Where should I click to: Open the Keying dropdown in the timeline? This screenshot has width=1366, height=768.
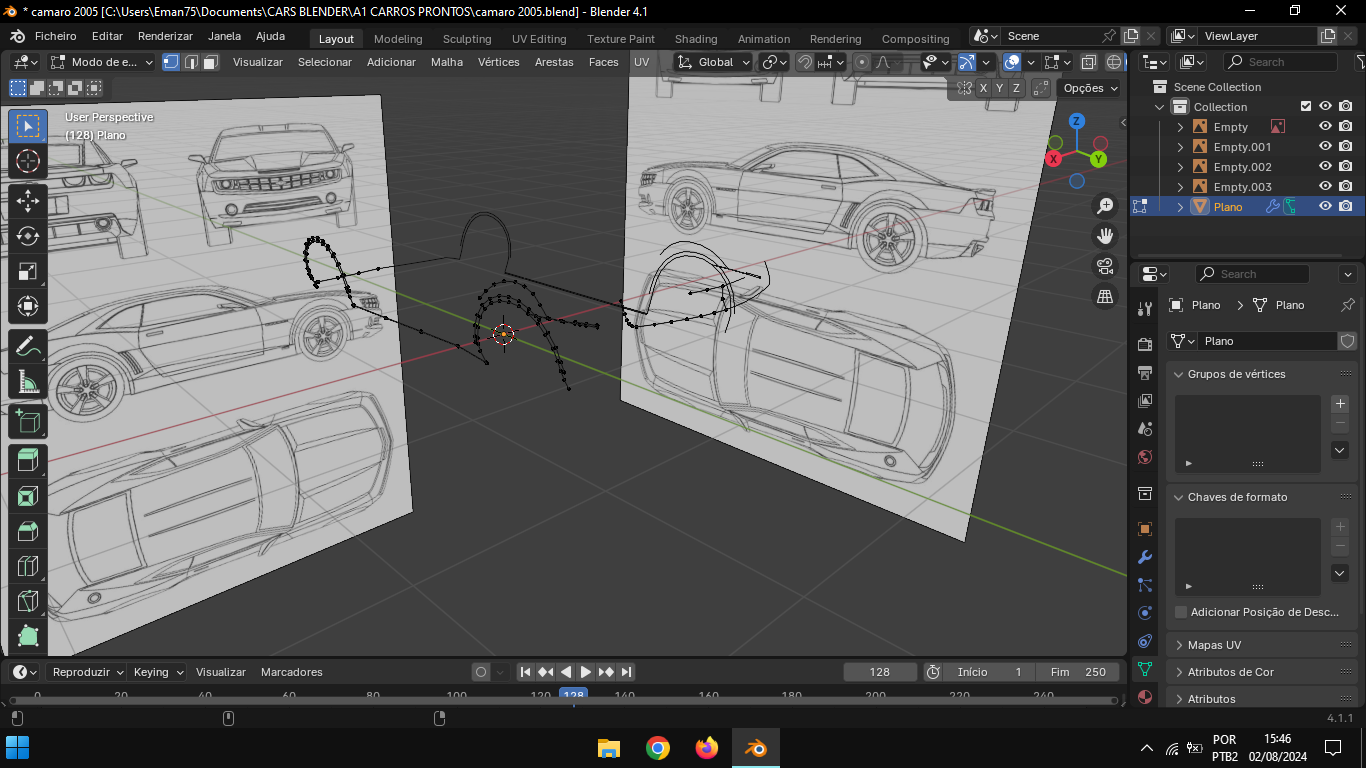pyautogui.click(x=159, y=672)
